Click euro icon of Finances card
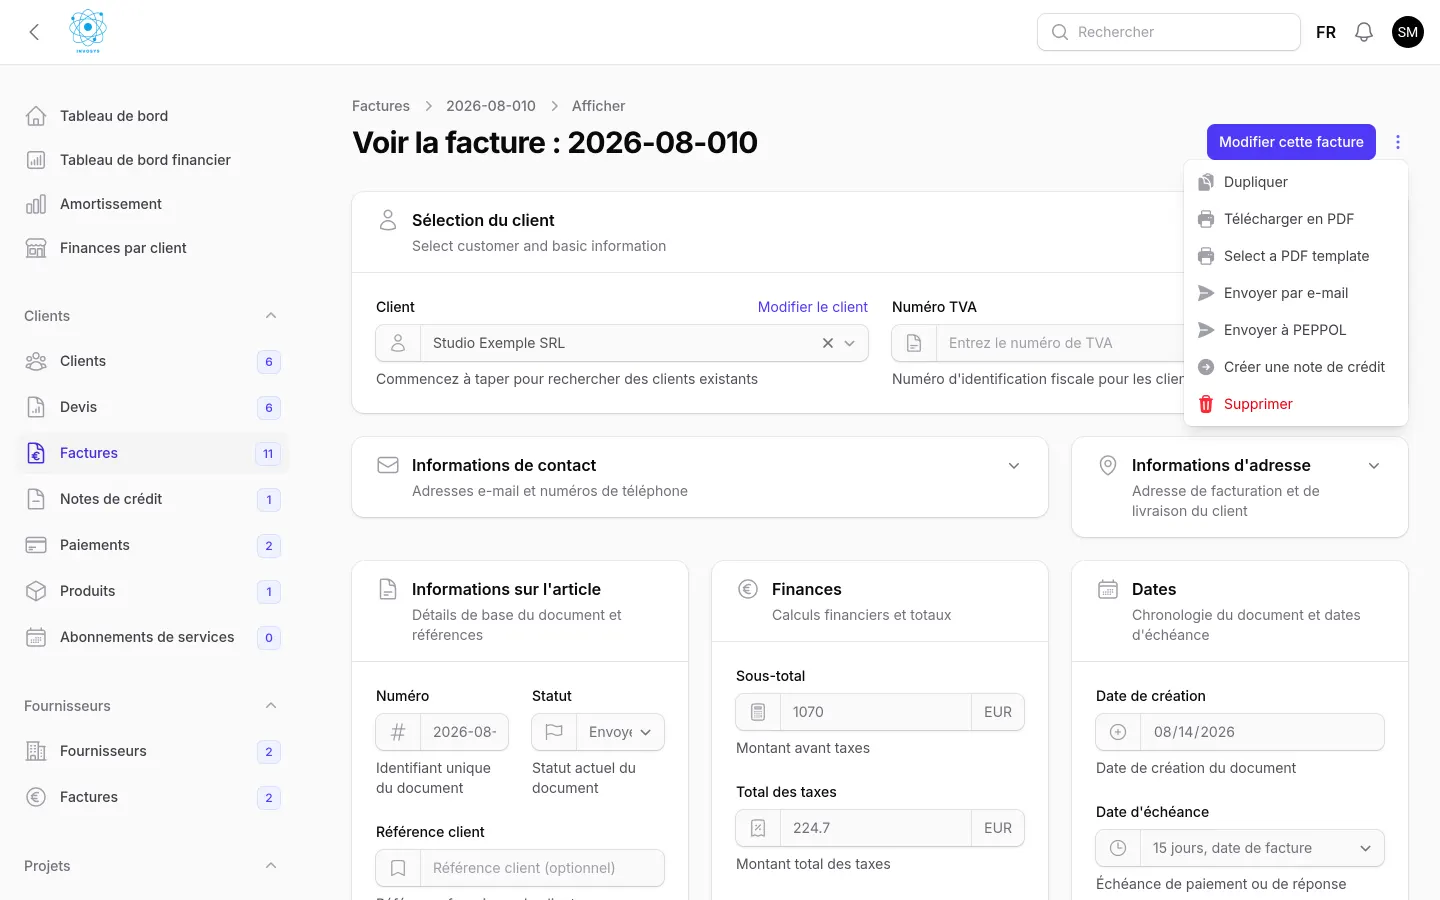 [x=748, y=589]
